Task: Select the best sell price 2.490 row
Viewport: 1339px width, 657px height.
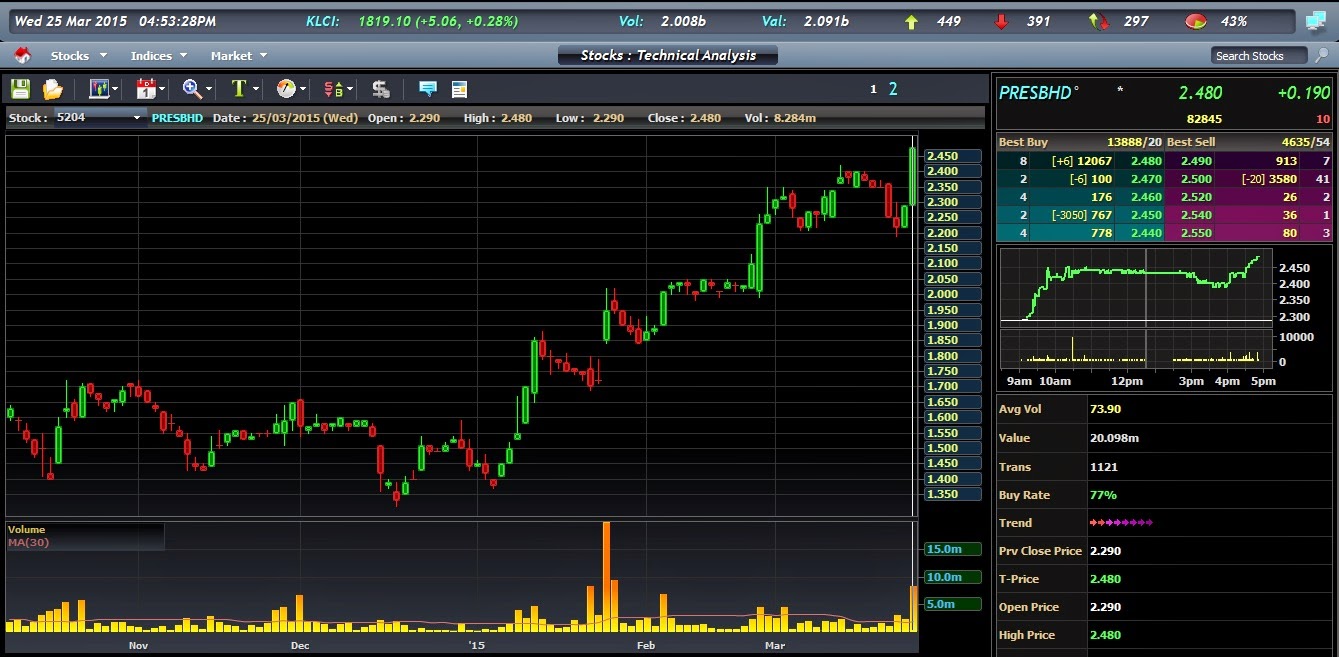Action: pos(1248,161)
